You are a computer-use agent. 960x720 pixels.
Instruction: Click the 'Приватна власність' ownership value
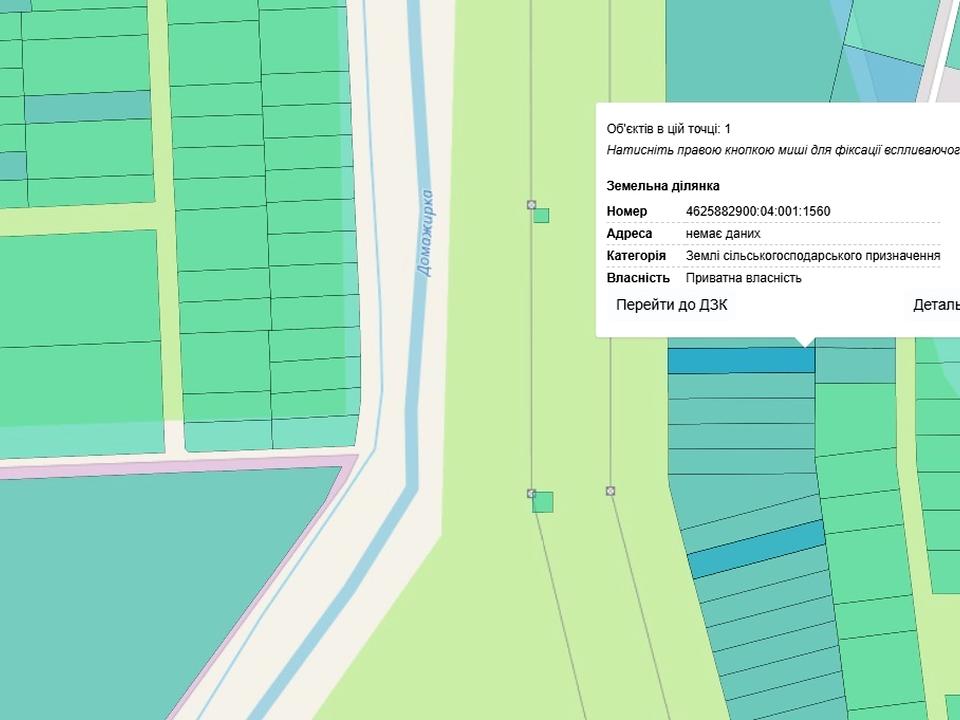pyautogui.click(x=743, y=278)
